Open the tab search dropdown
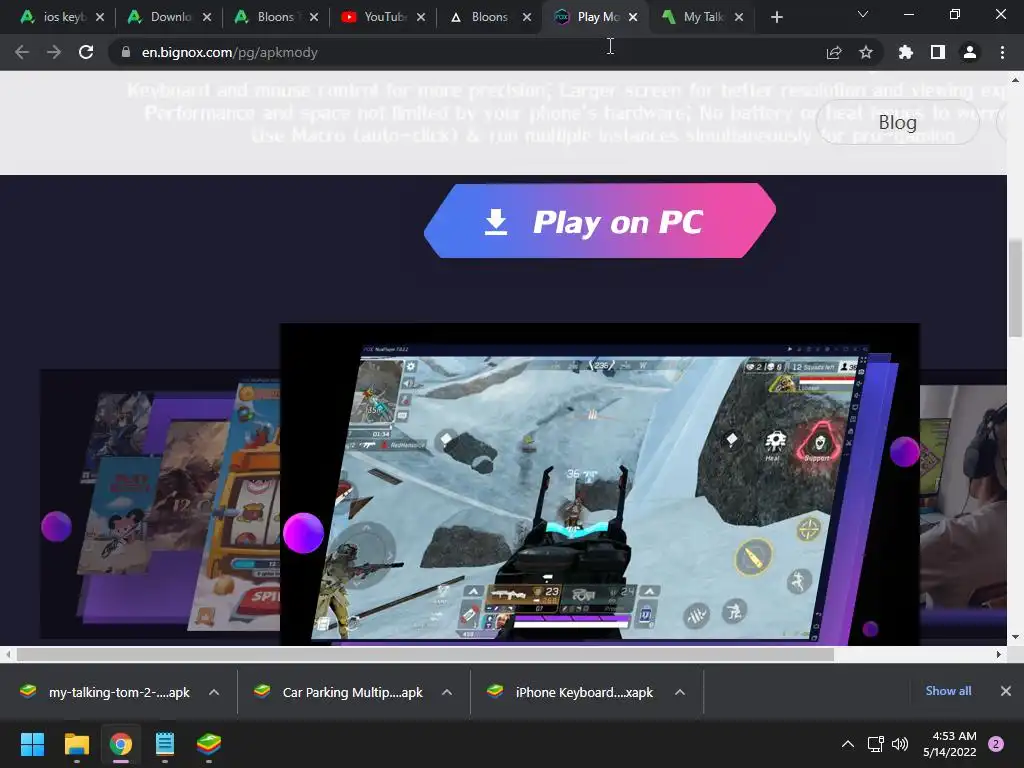 (863, 14)
